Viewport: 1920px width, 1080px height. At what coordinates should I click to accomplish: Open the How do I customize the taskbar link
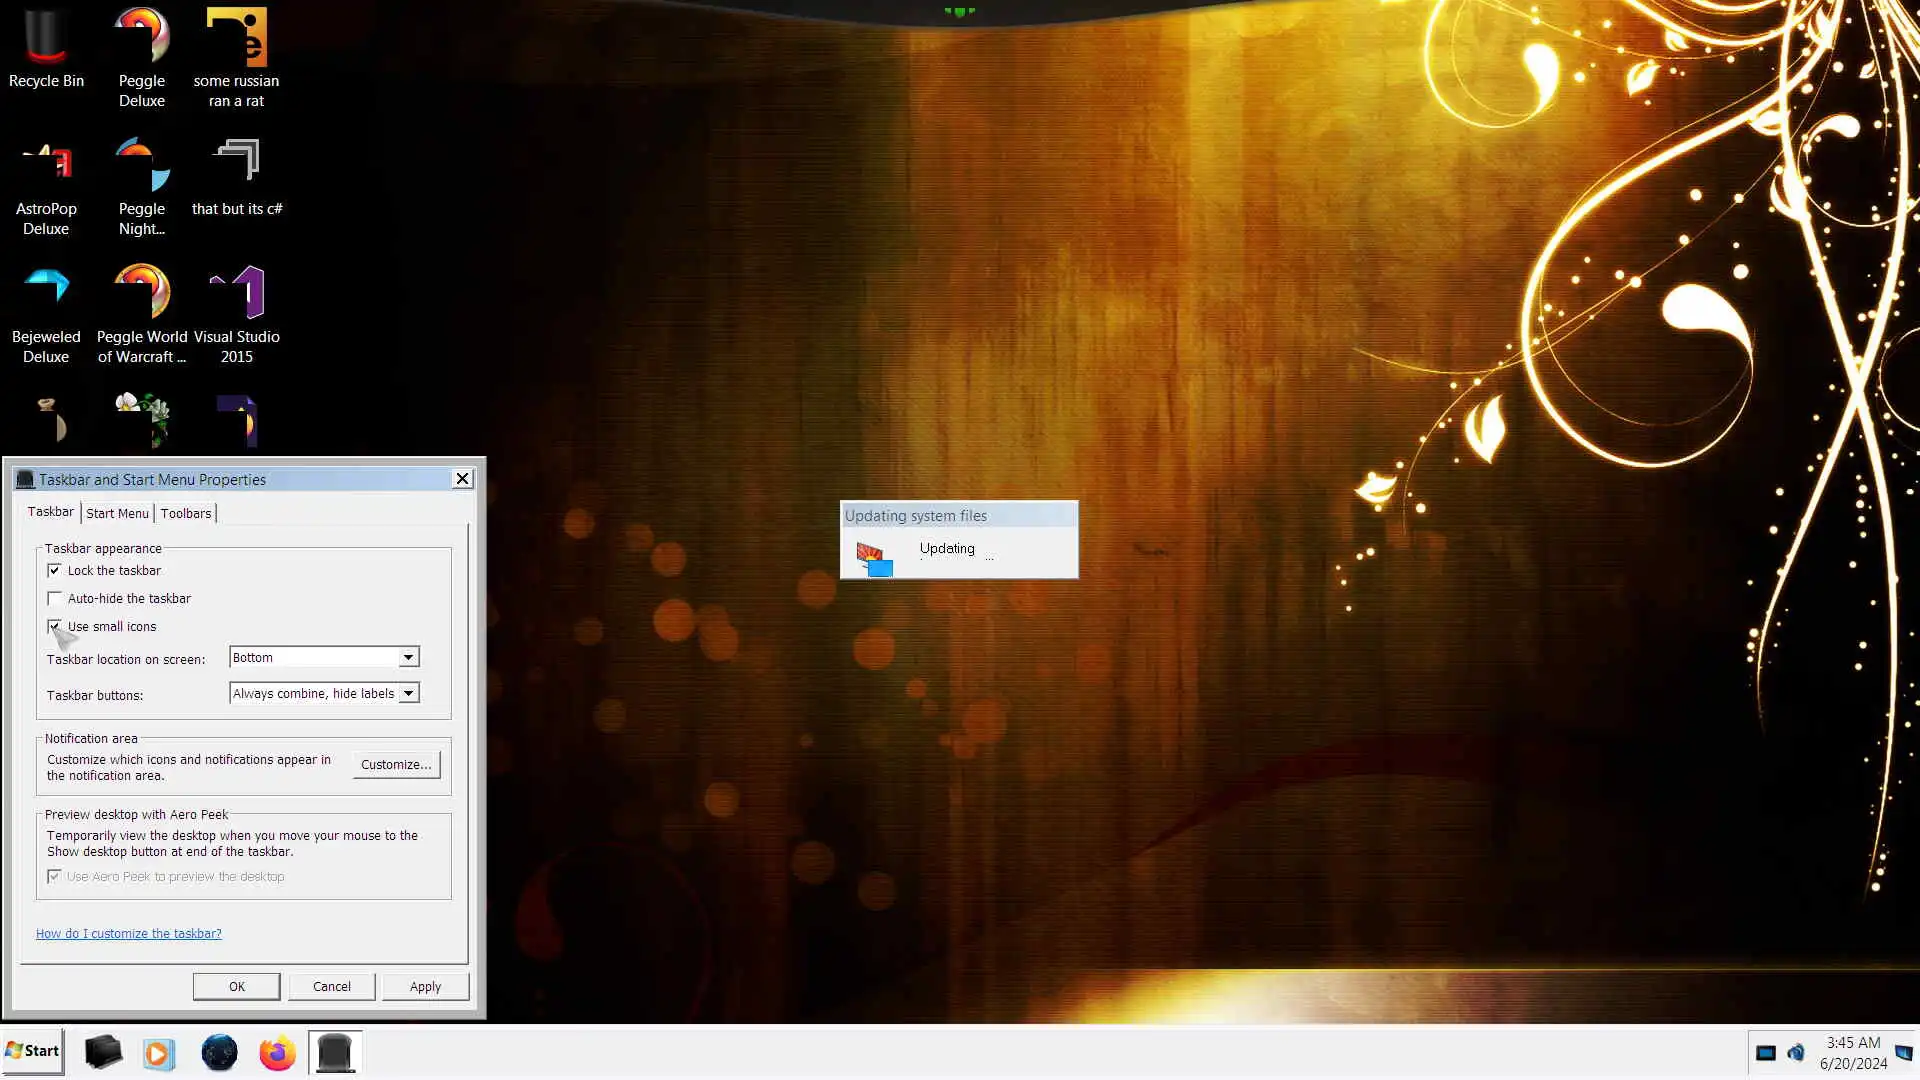pyautogui.click(x=129, y=934)
